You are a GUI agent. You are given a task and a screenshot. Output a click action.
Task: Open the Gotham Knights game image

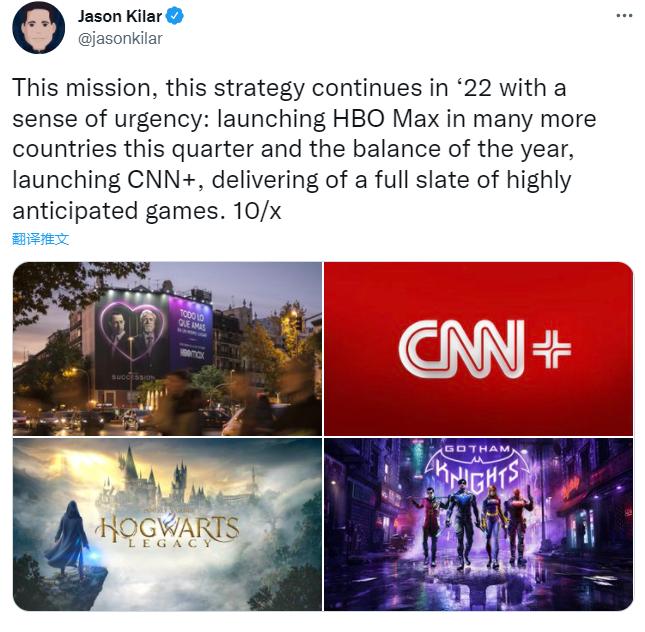click(x=478, y=524)
